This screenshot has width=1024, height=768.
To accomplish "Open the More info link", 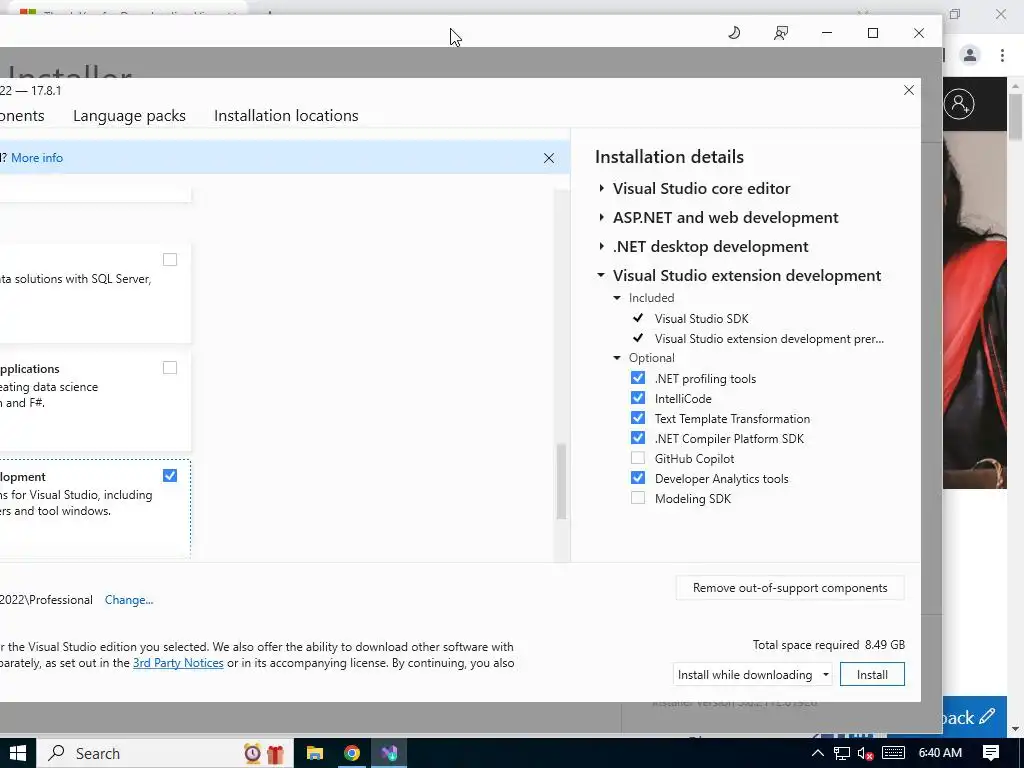I will tap(37, 157).
